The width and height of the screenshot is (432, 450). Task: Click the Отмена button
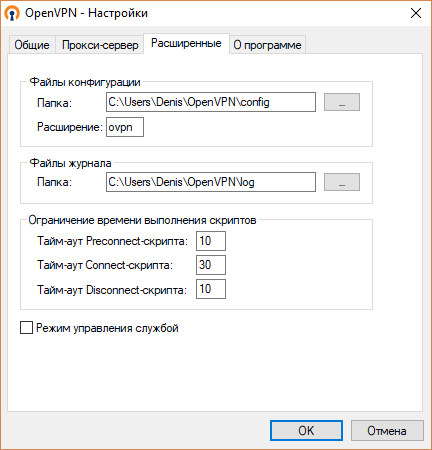(387, 431)
